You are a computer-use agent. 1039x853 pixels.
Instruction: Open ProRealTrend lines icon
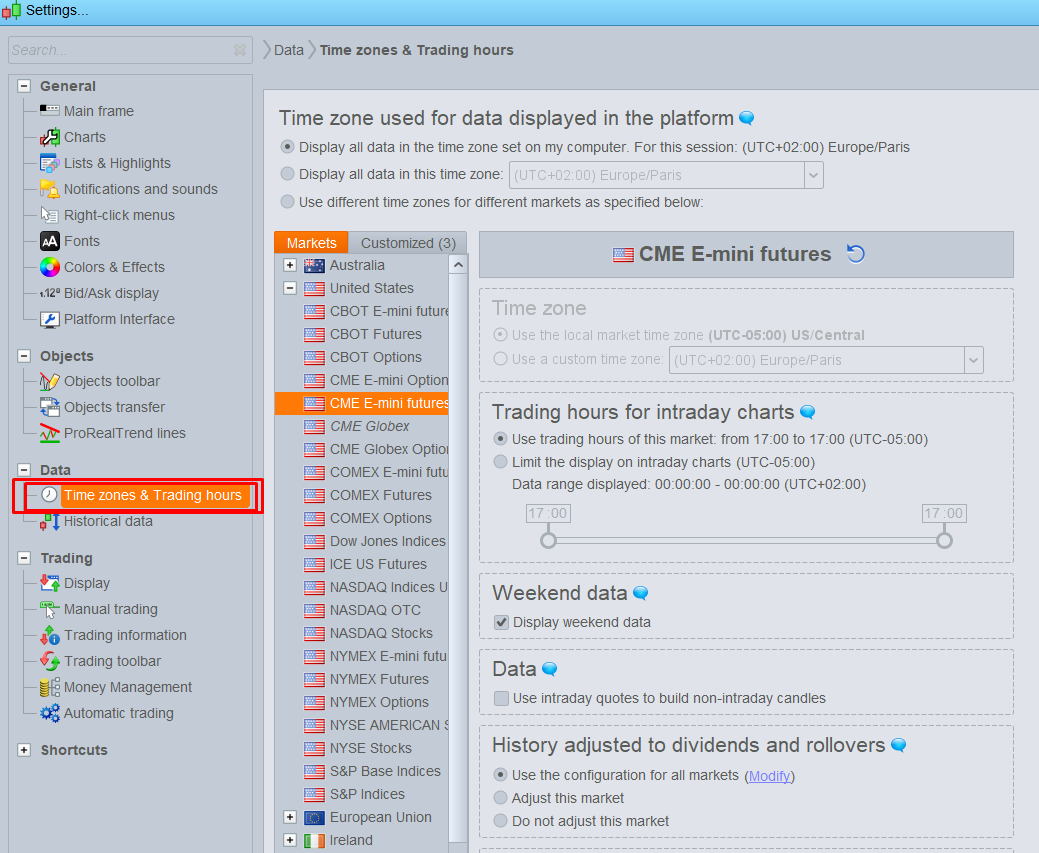coord(49,433)
